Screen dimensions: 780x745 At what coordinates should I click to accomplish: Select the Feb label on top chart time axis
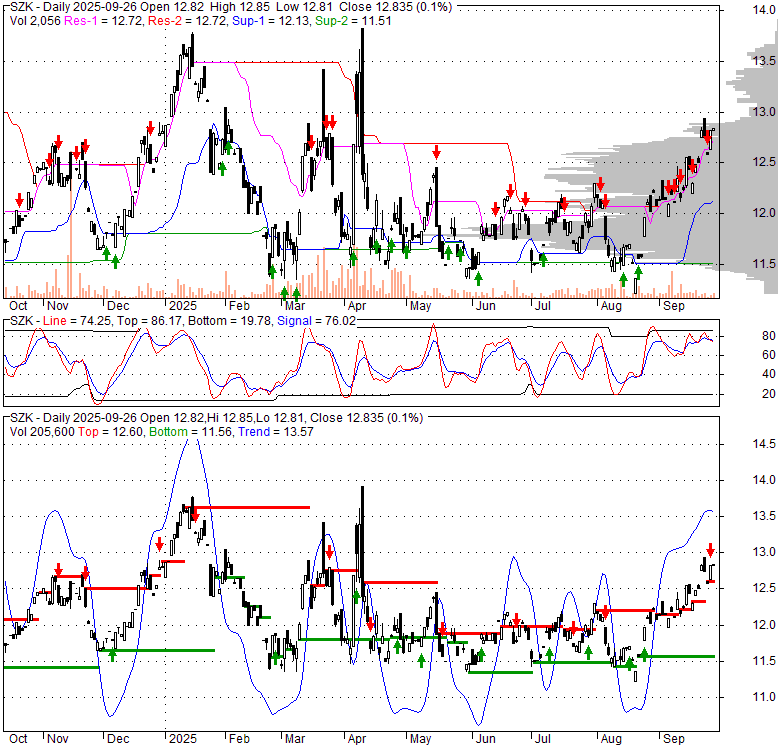pos(239,306)
